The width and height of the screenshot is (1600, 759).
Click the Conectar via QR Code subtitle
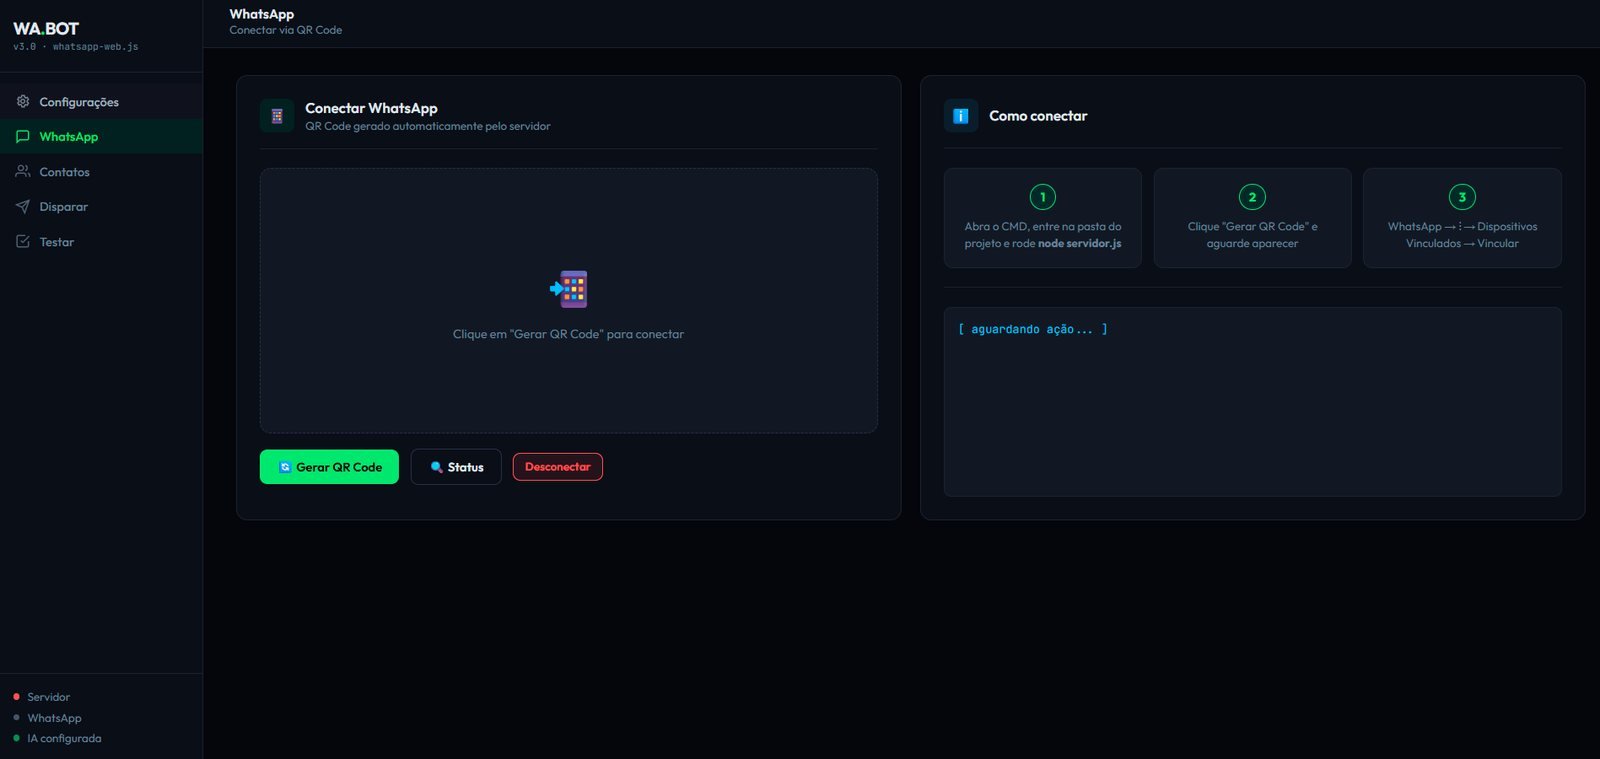[x=286, y=30]
